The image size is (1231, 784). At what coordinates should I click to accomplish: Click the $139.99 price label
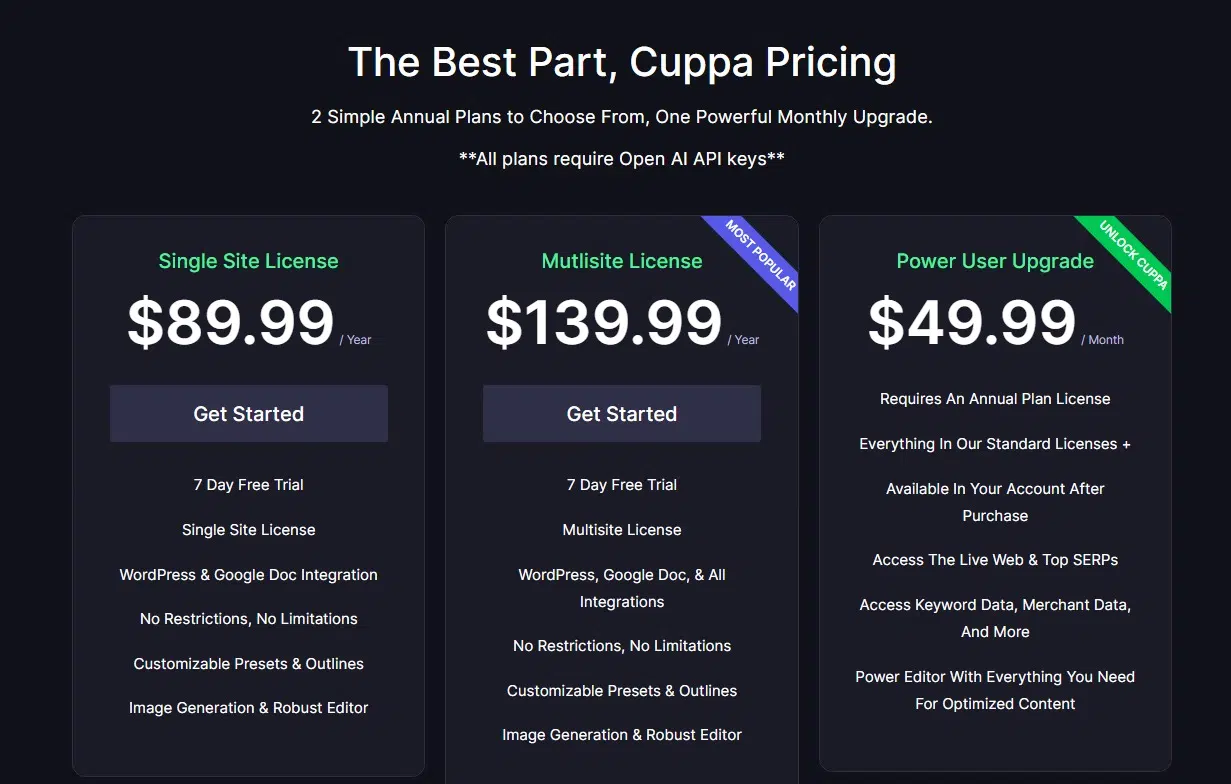tap(604, 320)
